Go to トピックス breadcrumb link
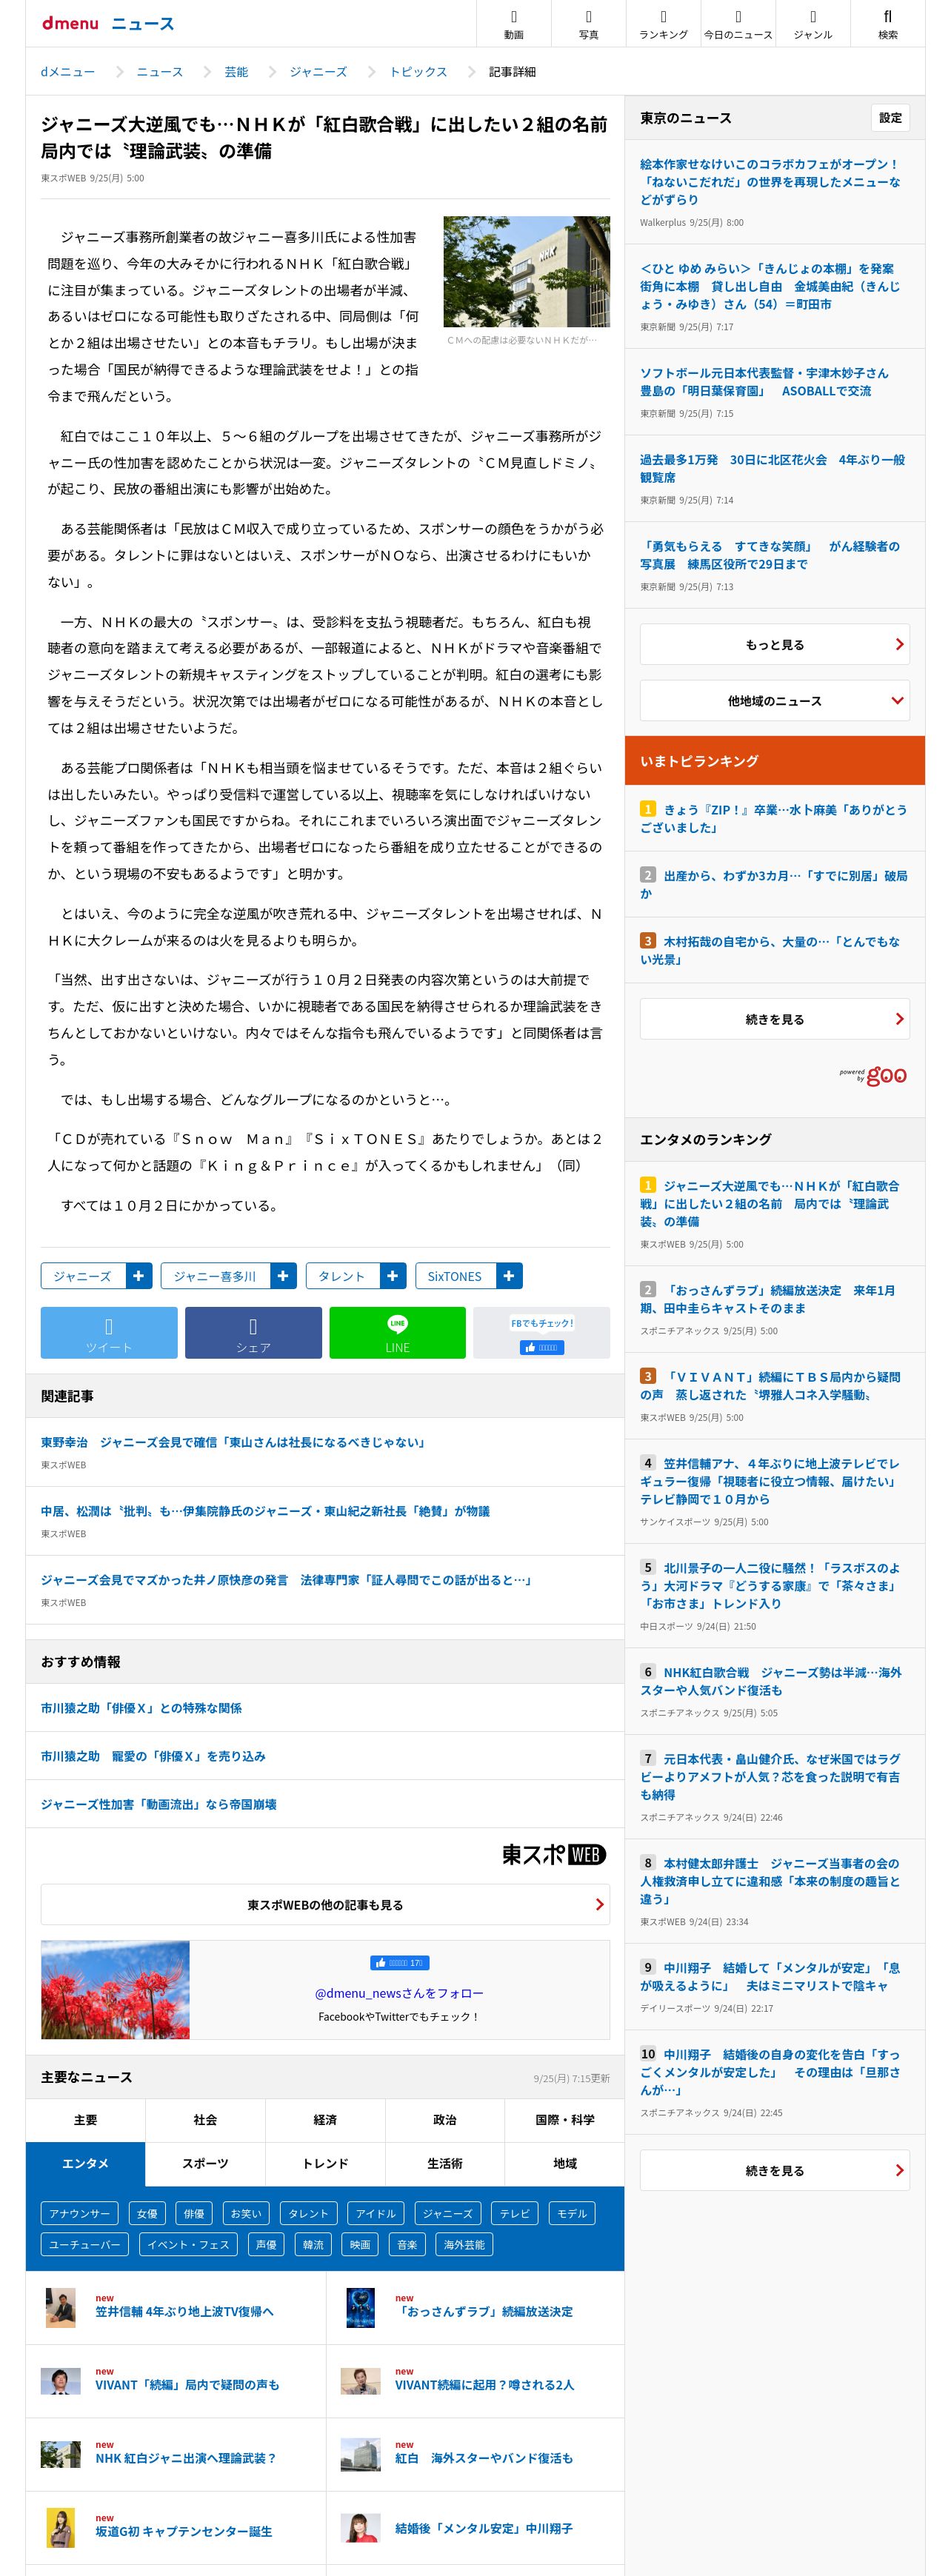The height and width of the screenshot is (2576, 951). (418, 72)
